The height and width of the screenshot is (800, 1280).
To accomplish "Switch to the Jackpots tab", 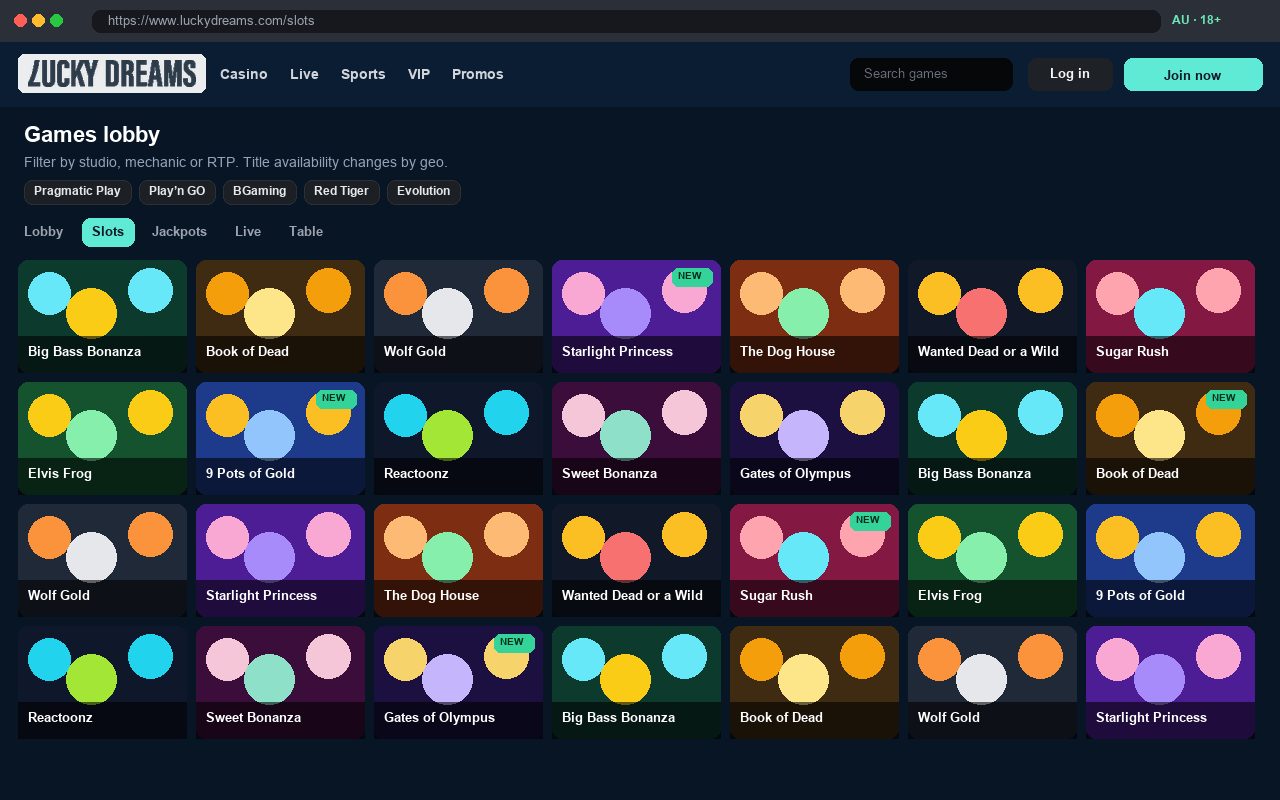I will pos(179,231).
